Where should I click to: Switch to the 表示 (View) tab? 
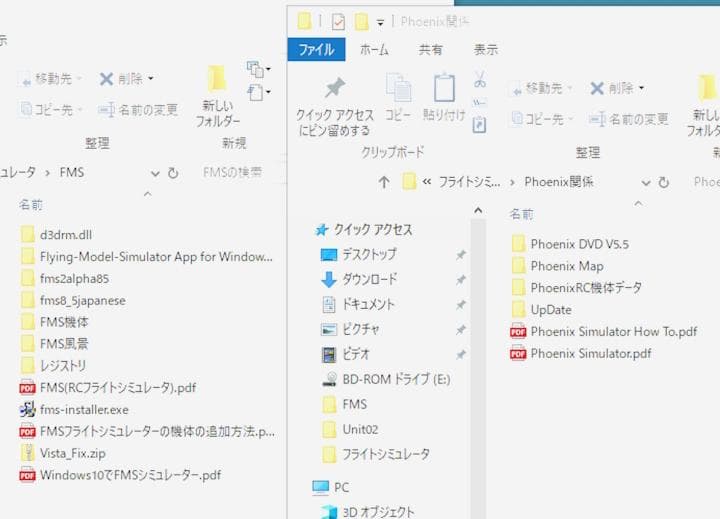(486, 50)
